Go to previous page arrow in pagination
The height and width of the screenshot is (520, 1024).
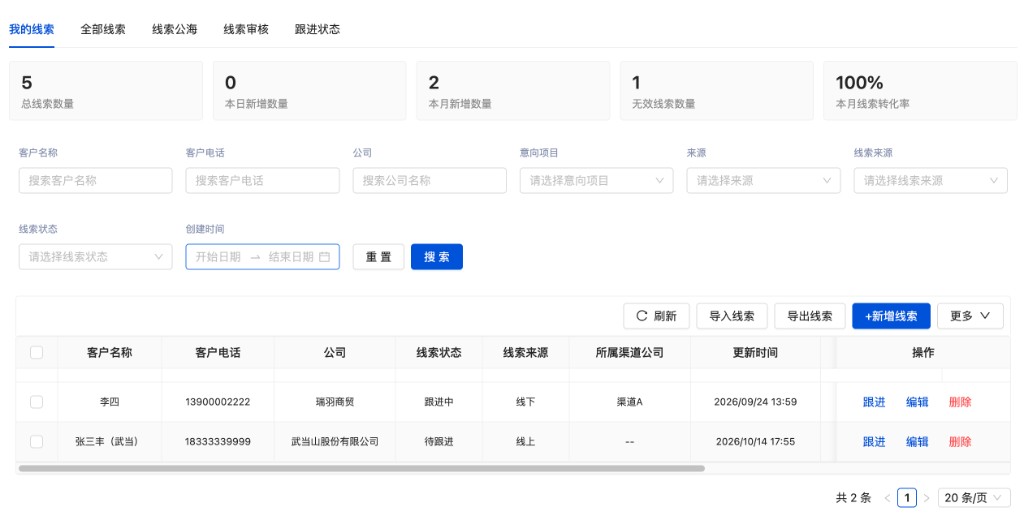[x=887, y=498]
